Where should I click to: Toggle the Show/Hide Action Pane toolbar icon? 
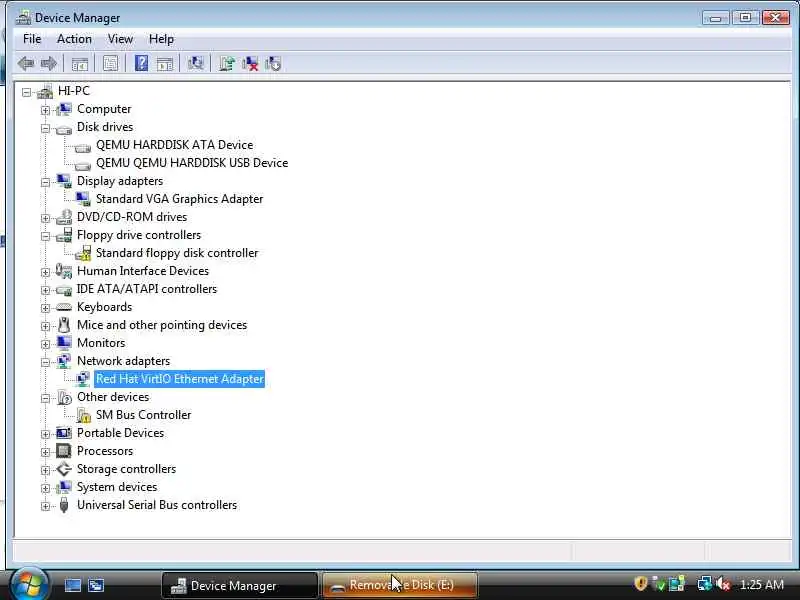[x=165, y=64]
